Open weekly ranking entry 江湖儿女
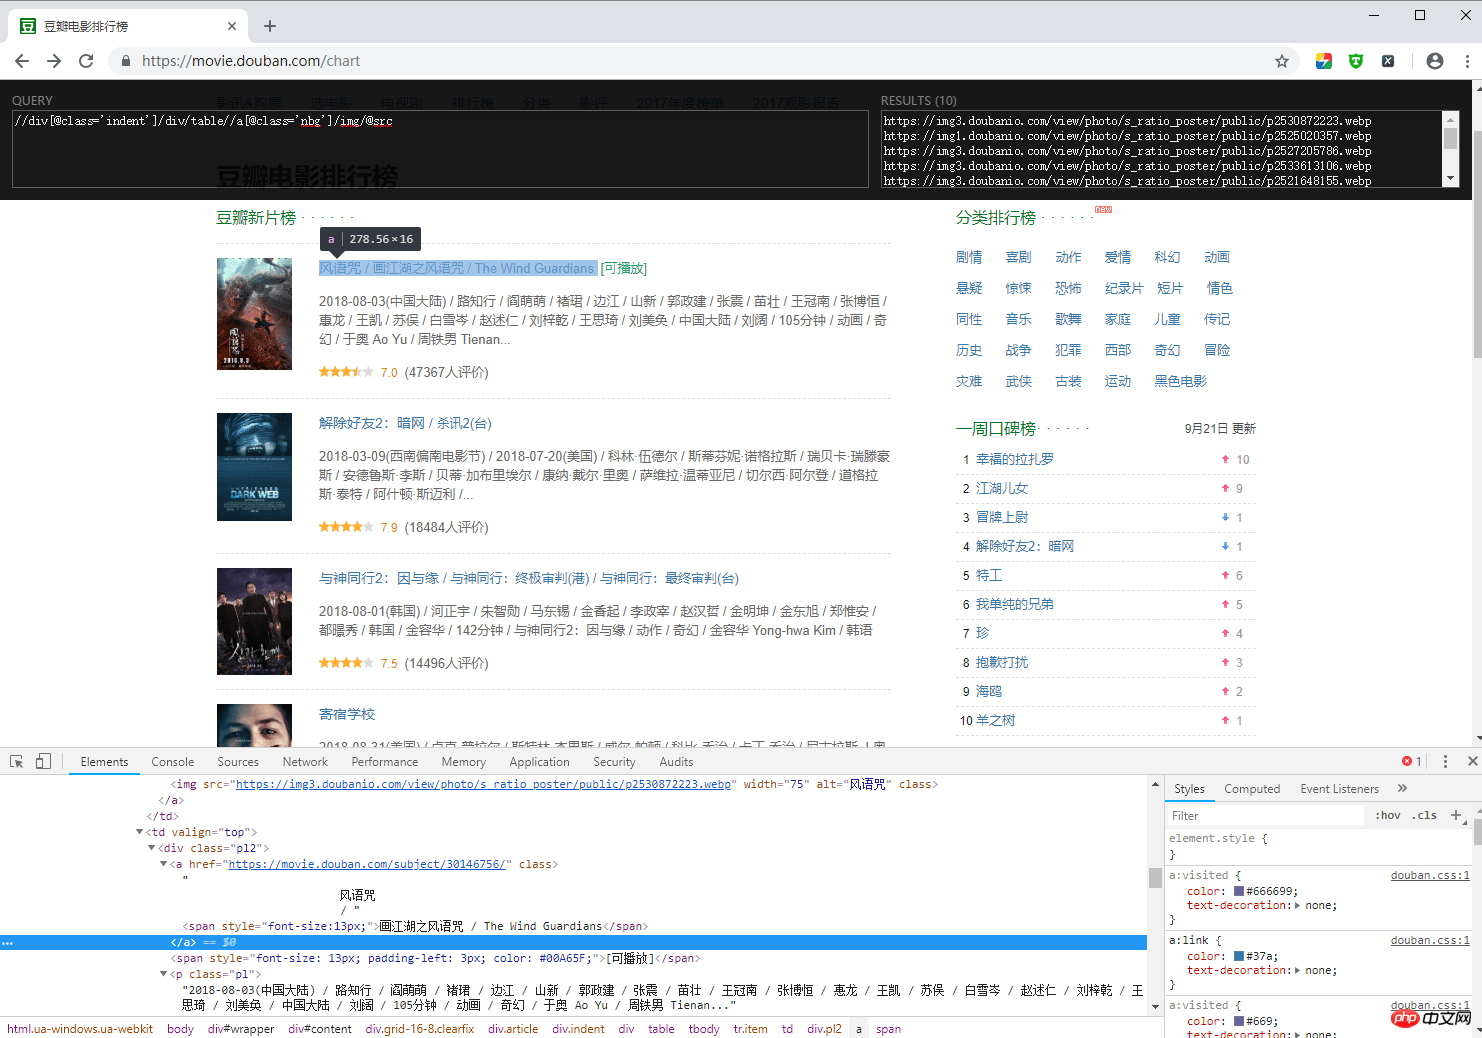 click(1002, 488)
